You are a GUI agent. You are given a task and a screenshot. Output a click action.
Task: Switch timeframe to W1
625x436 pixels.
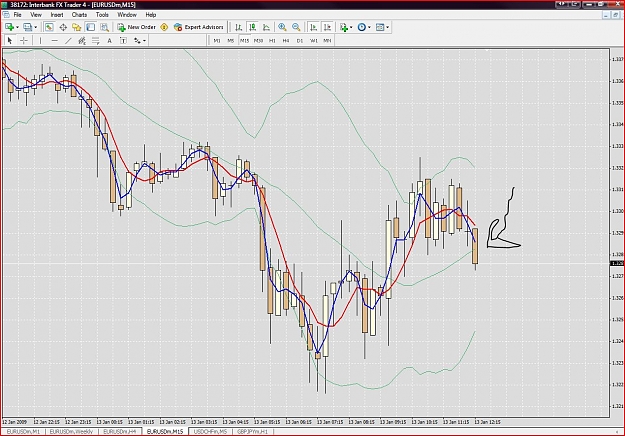314,41
